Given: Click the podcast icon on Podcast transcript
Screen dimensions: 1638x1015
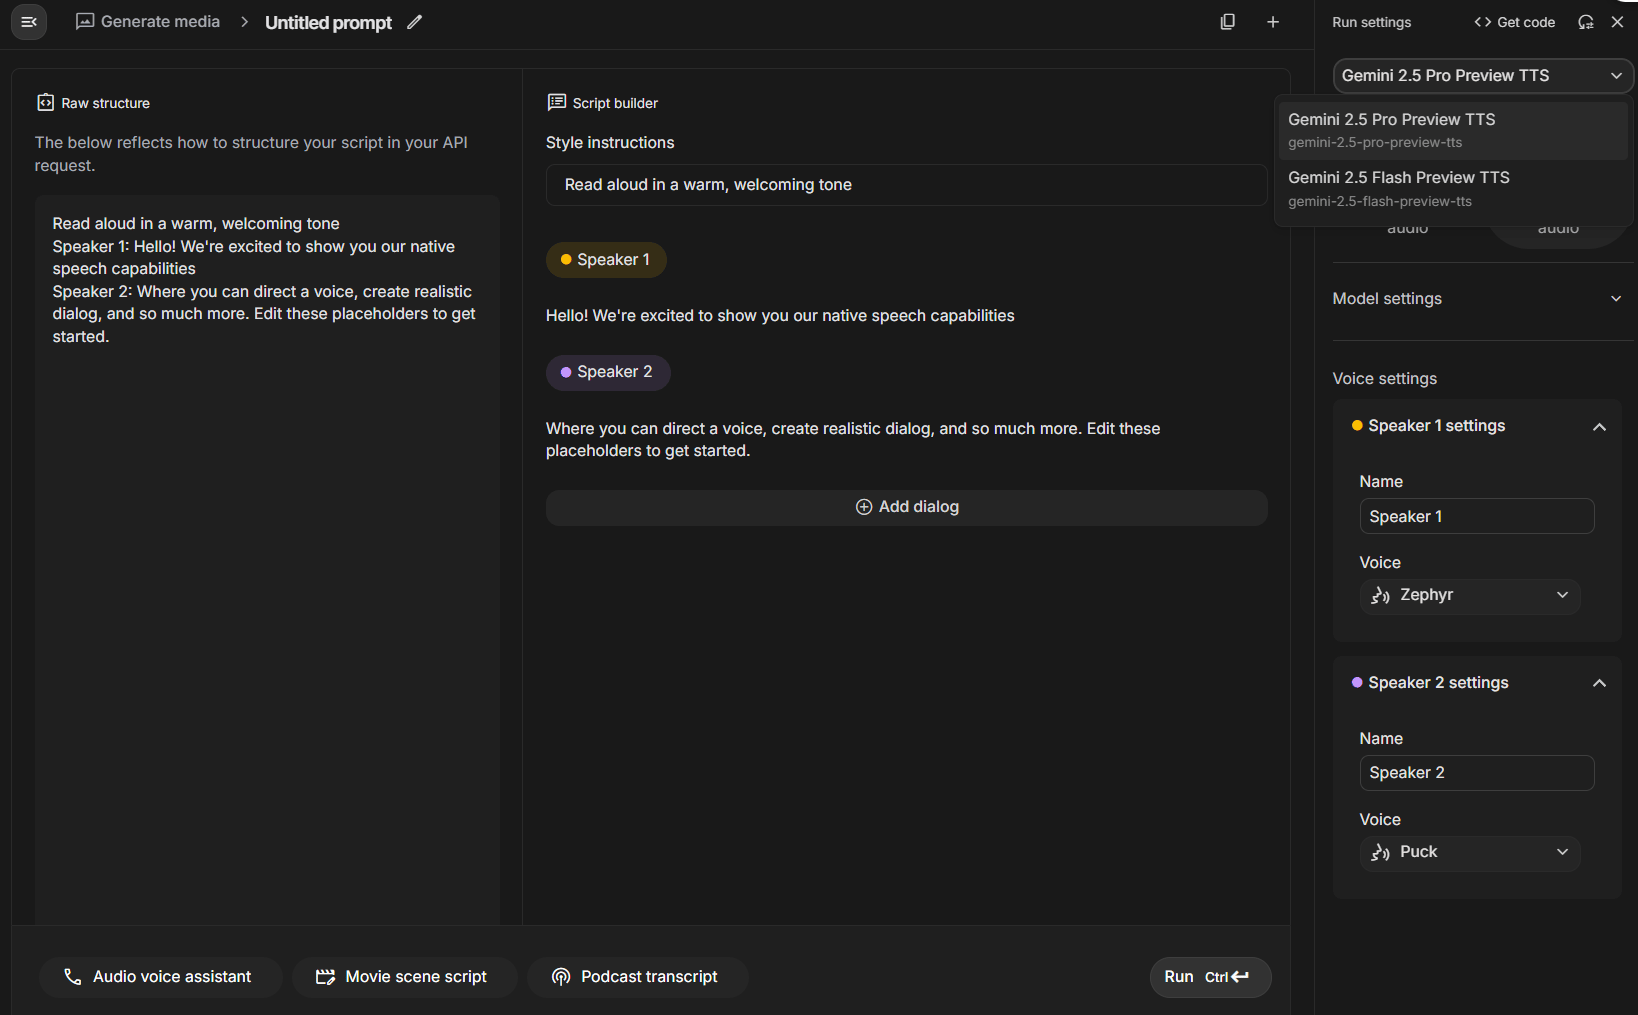Looking at the screenshot, I should click(561, 977).
